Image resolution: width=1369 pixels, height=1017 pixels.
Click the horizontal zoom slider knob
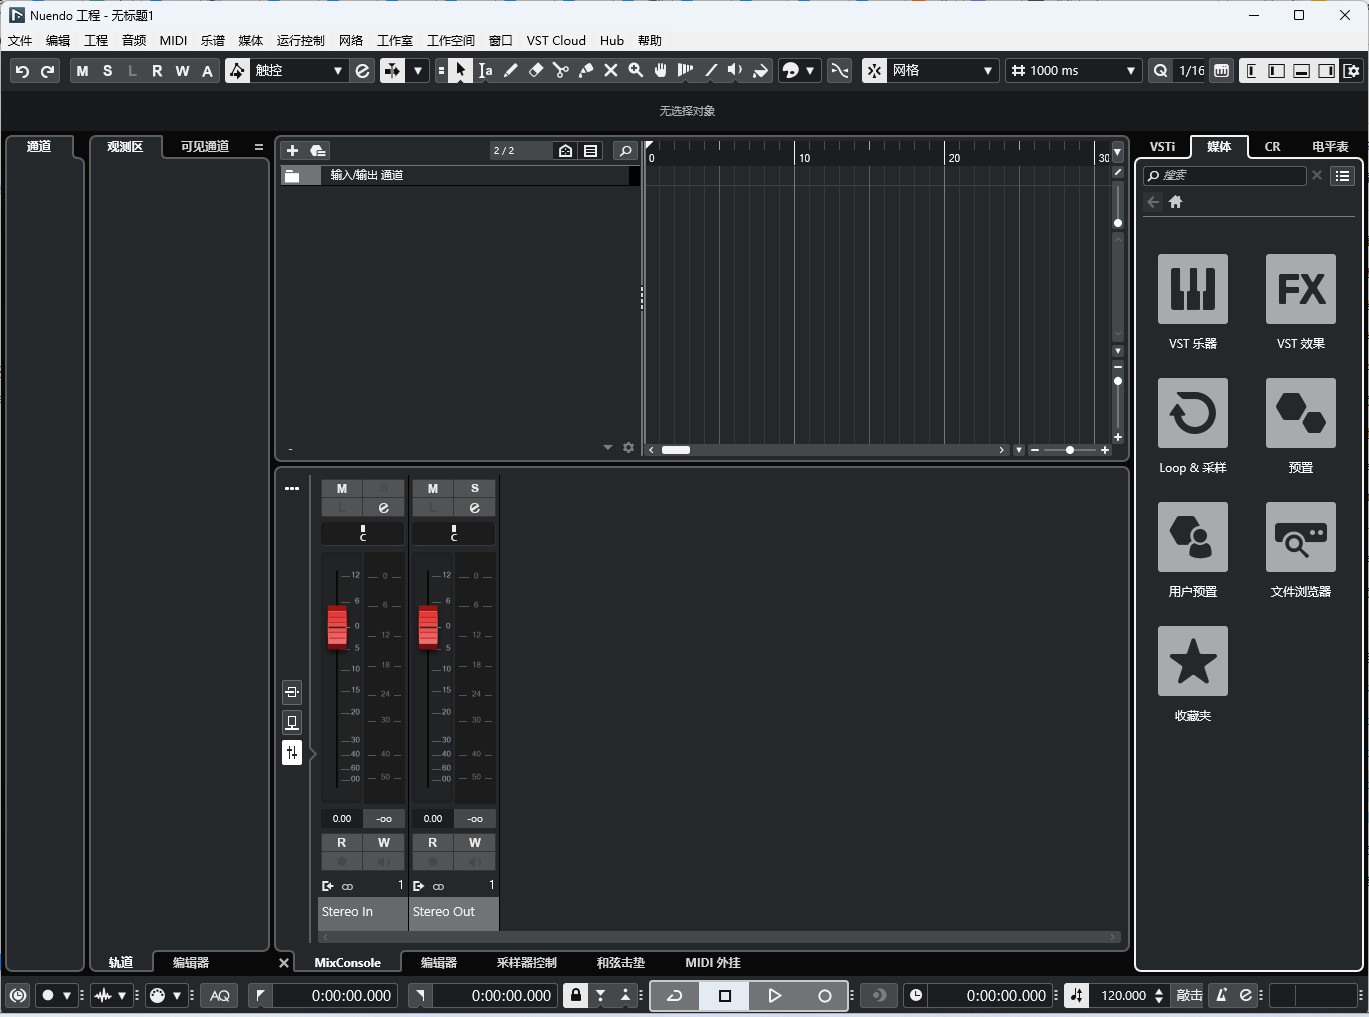(1070, 450)
